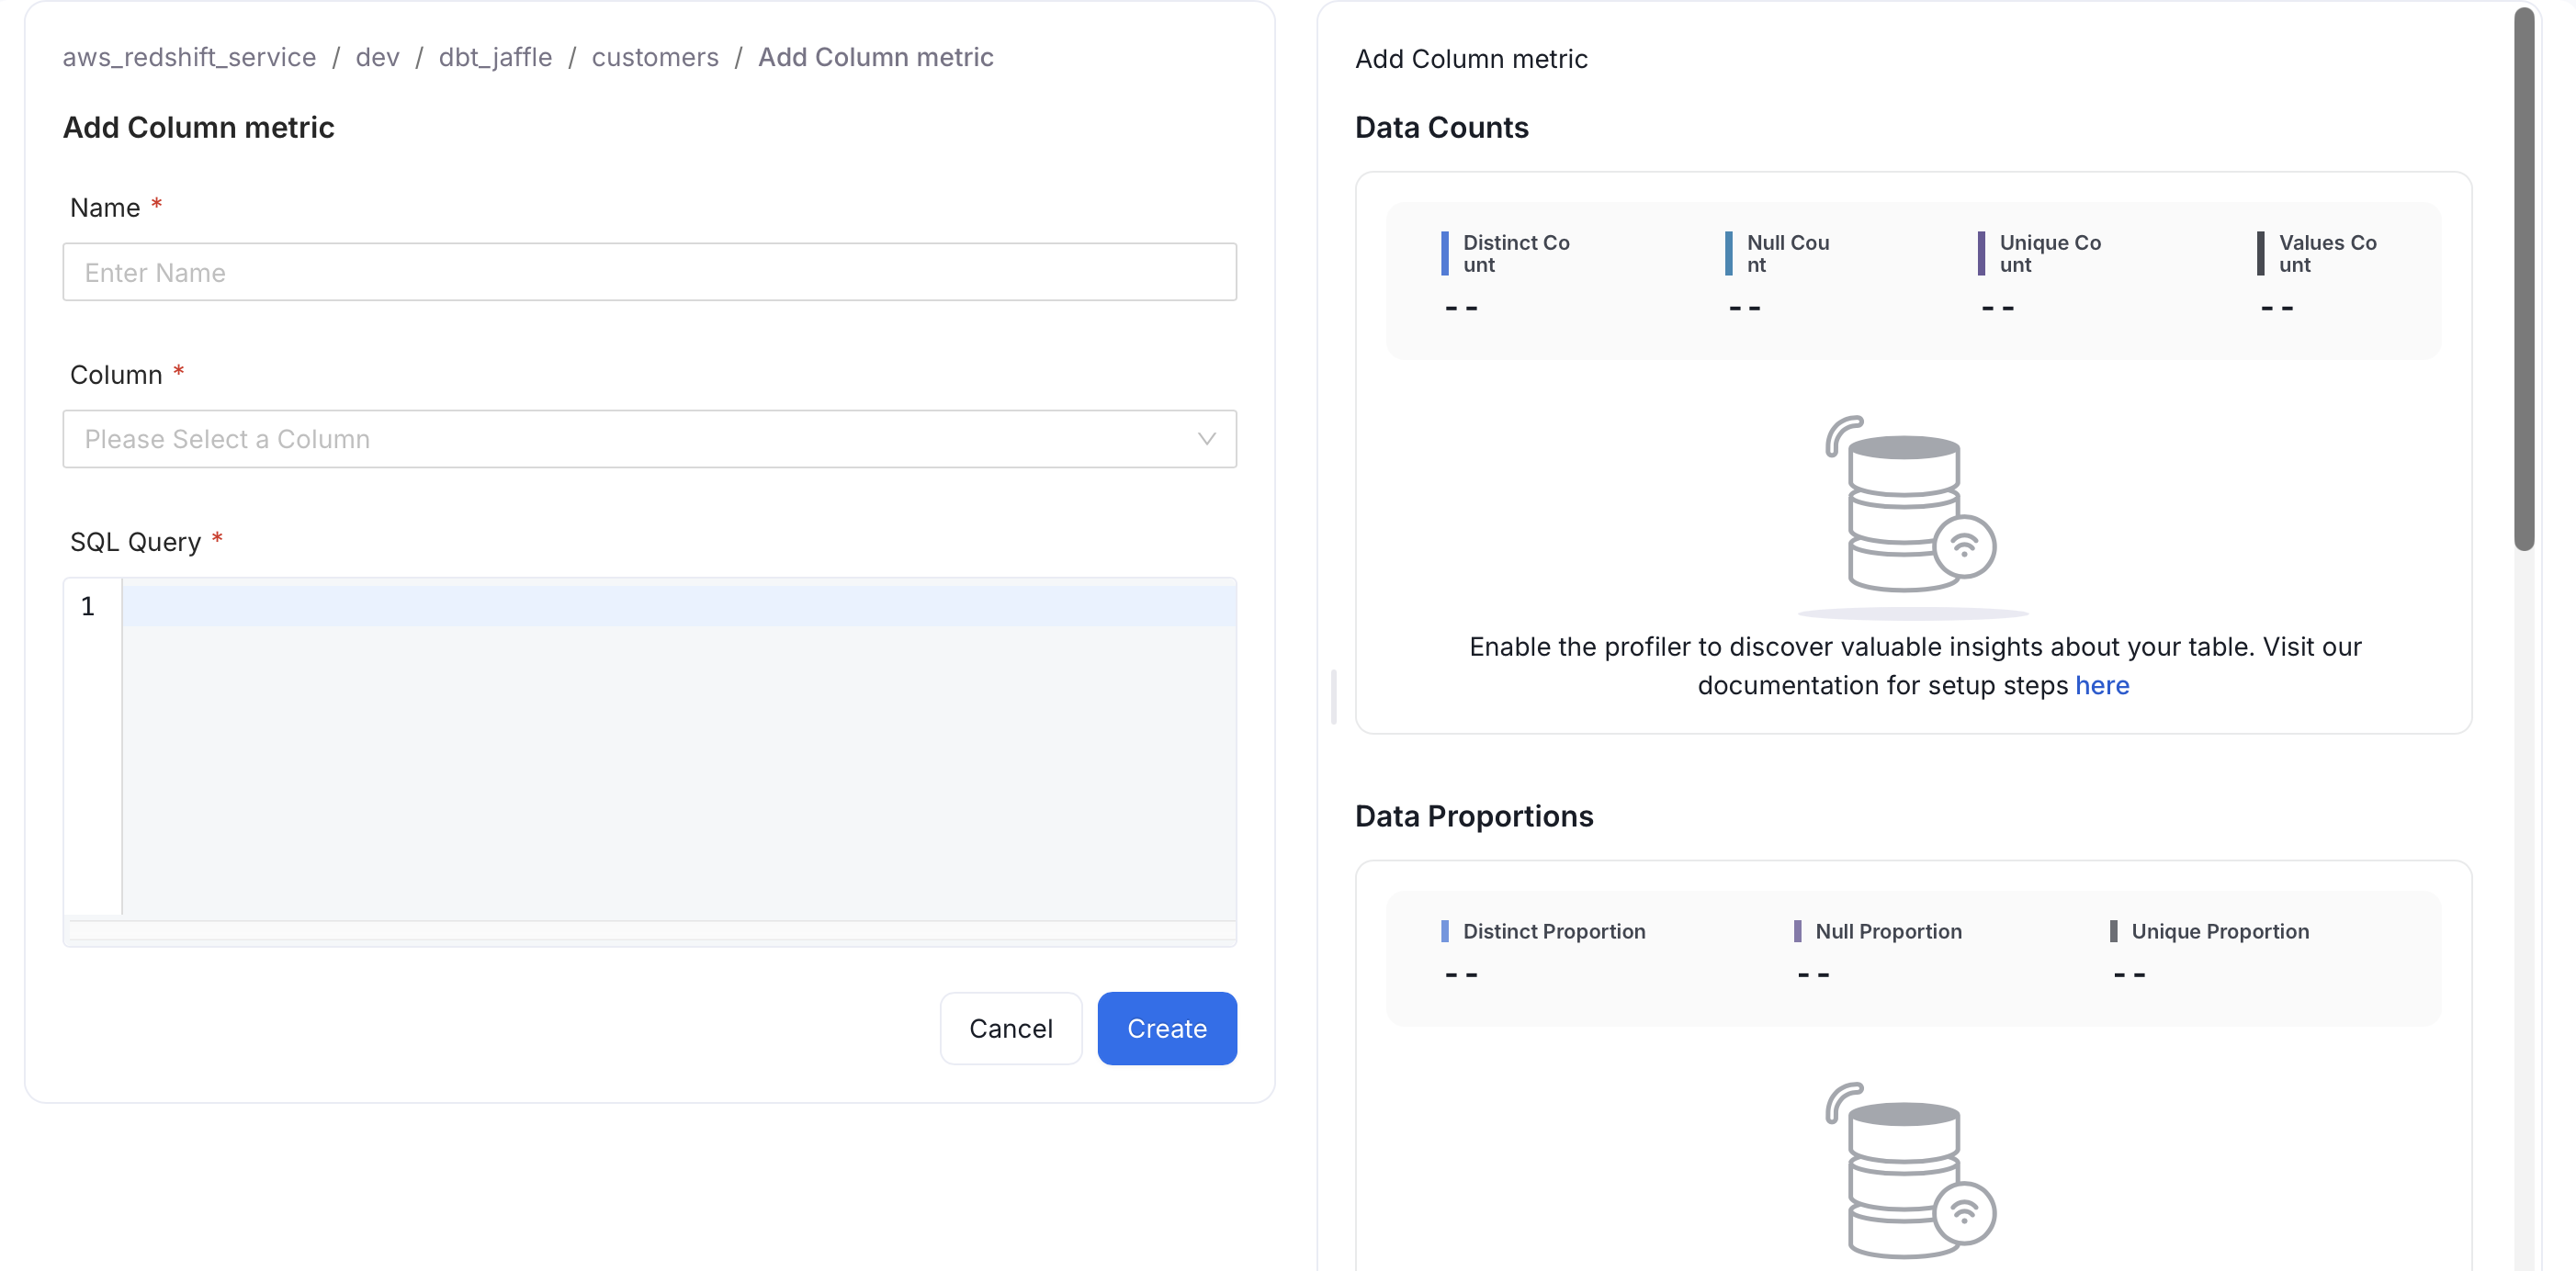The width and height of the screenshot is (2576, 1271).
Task: Click the SQL Query field label
Action: 135,542
